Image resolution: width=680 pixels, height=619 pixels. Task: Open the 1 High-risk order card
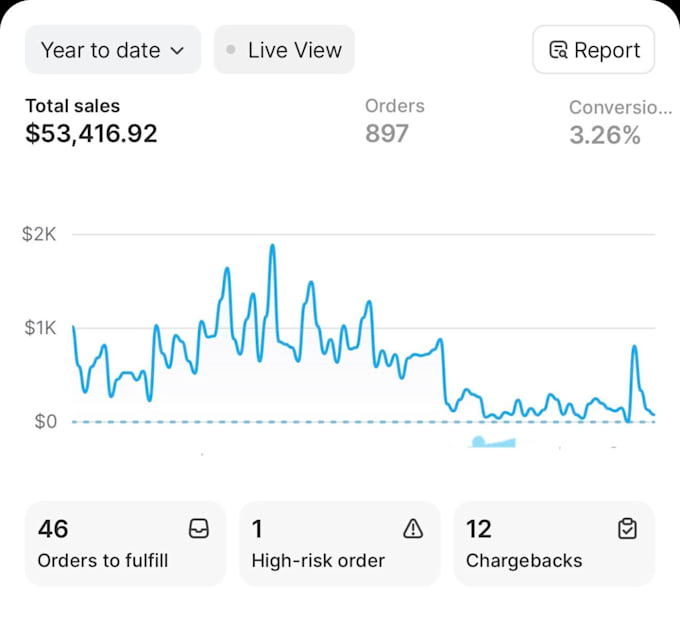tap(340, 544)
